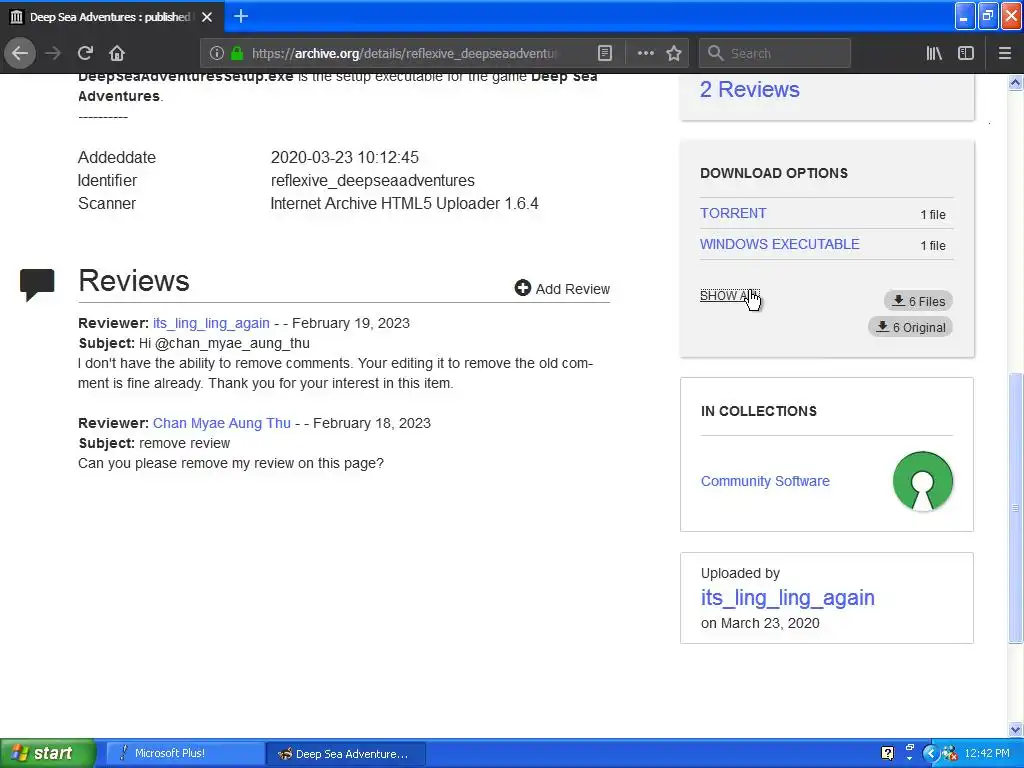This screenshot has width=1024, height=768.
Task: Open reviewer its_ling_ling_again profile link
Action: tap(211, 323)
